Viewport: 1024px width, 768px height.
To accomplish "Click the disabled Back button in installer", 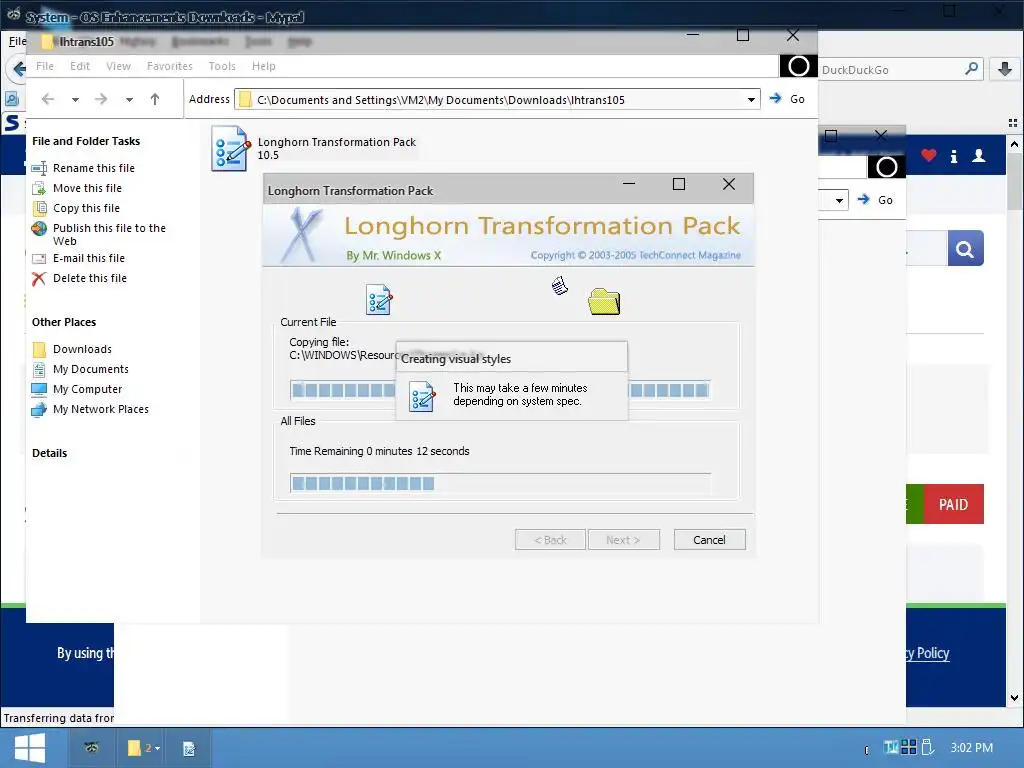I will pos(550,540).
